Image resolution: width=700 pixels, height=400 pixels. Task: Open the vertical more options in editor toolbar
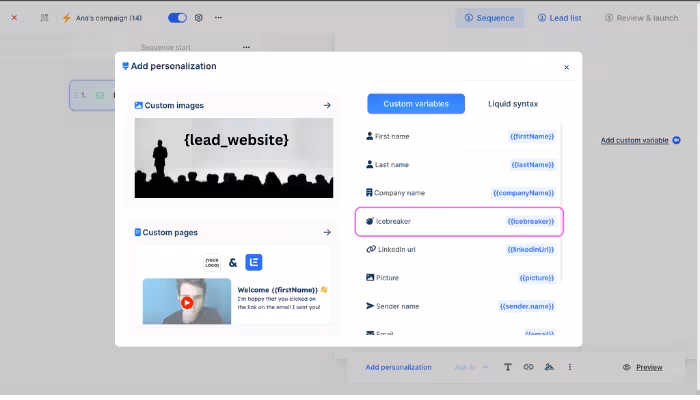(570, 367)
